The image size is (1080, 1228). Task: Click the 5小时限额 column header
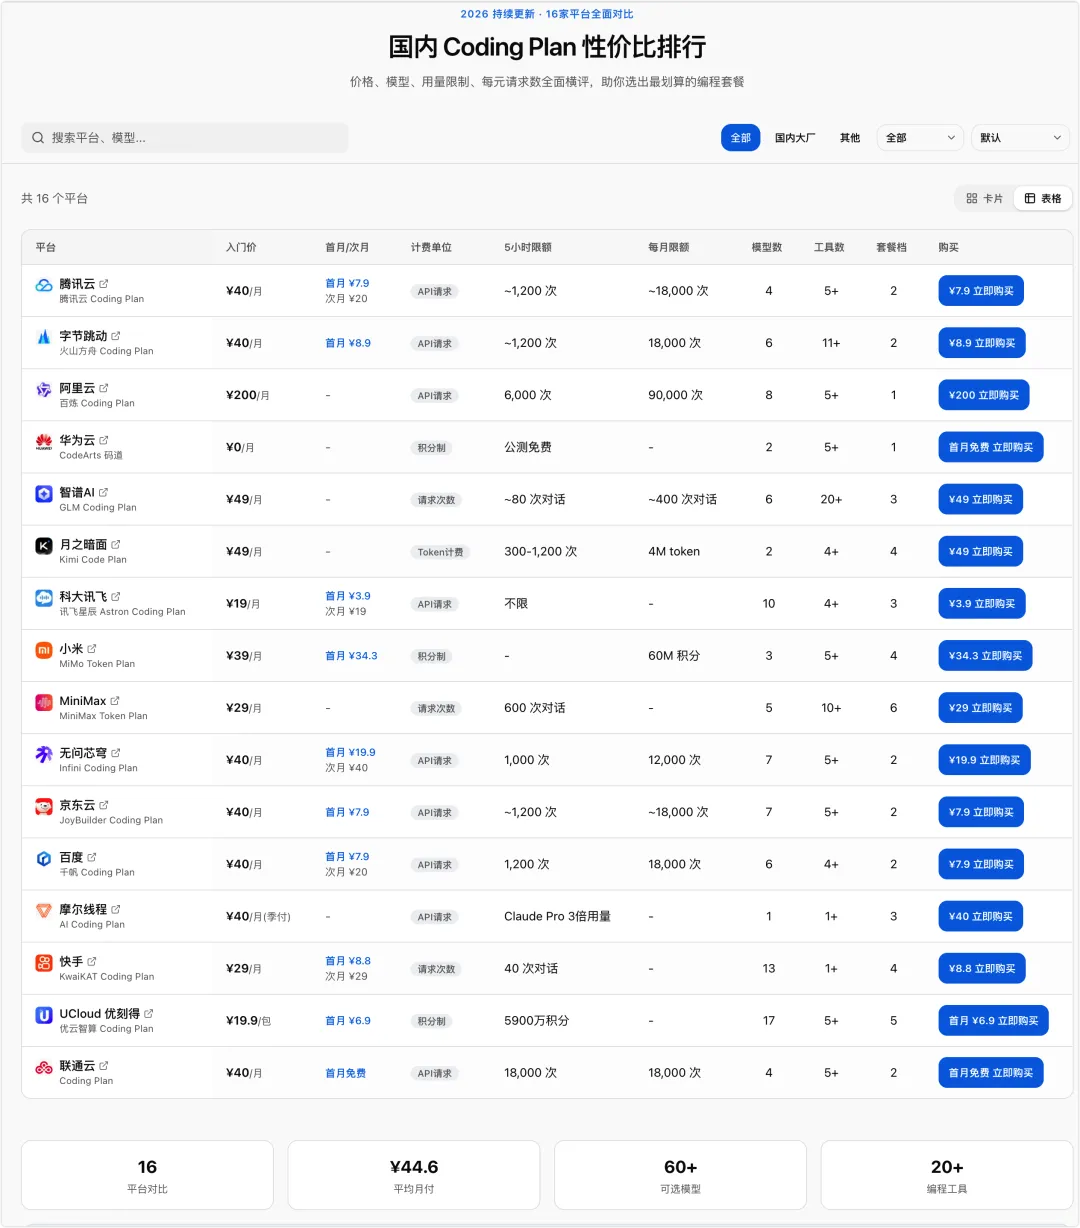click(x=528, y=247)
